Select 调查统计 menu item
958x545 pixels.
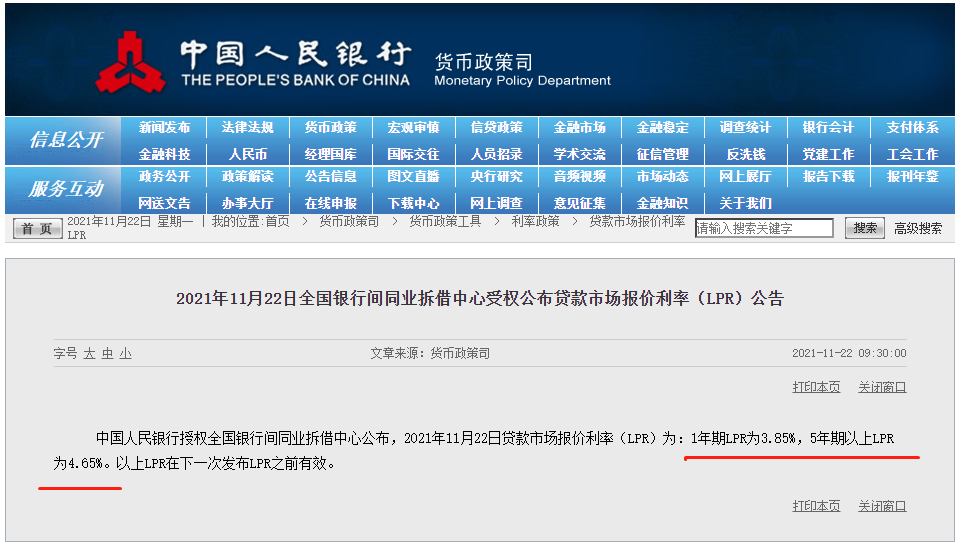(x=745, y=127)
